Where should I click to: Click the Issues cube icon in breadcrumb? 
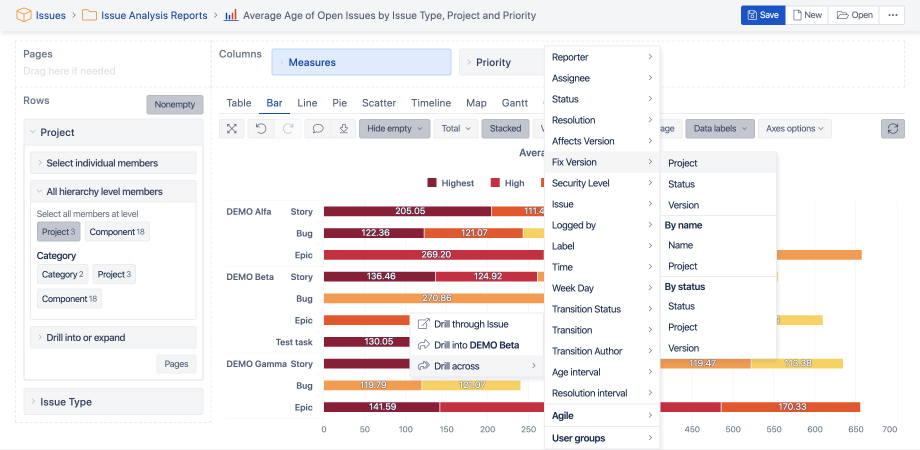[x=23, y=15]
